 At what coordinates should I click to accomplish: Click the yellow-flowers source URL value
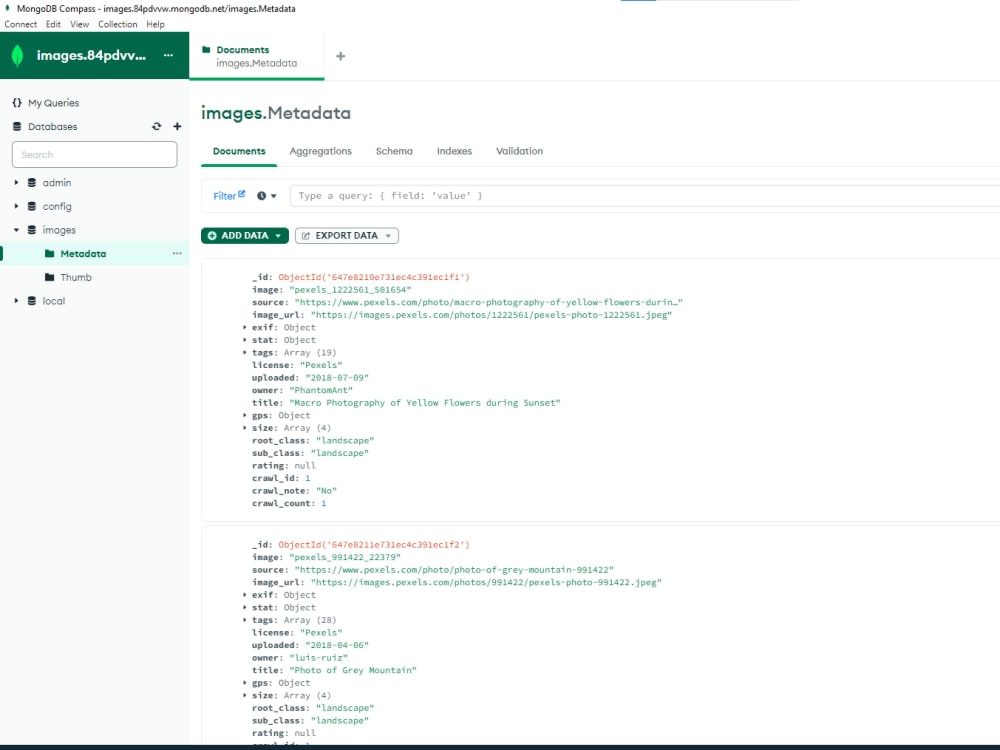(x=489, y=302)
